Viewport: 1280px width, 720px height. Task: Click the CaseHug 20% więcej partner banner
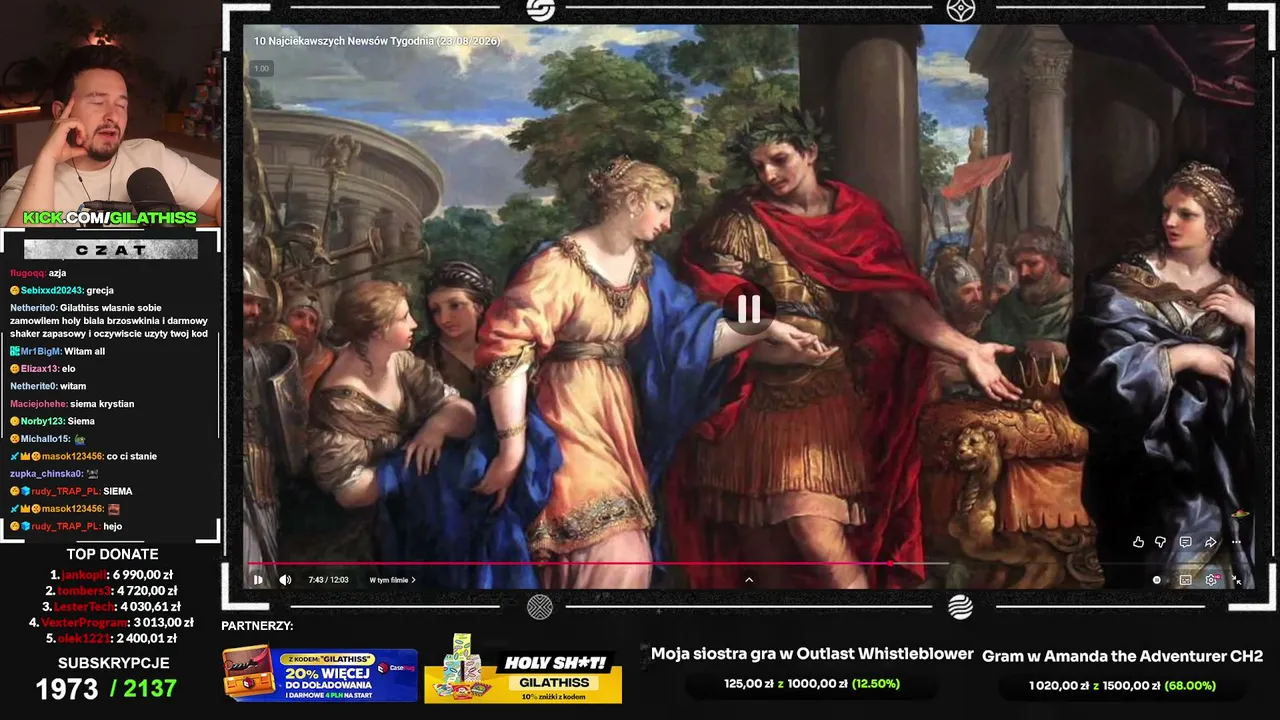coord(320,674)
